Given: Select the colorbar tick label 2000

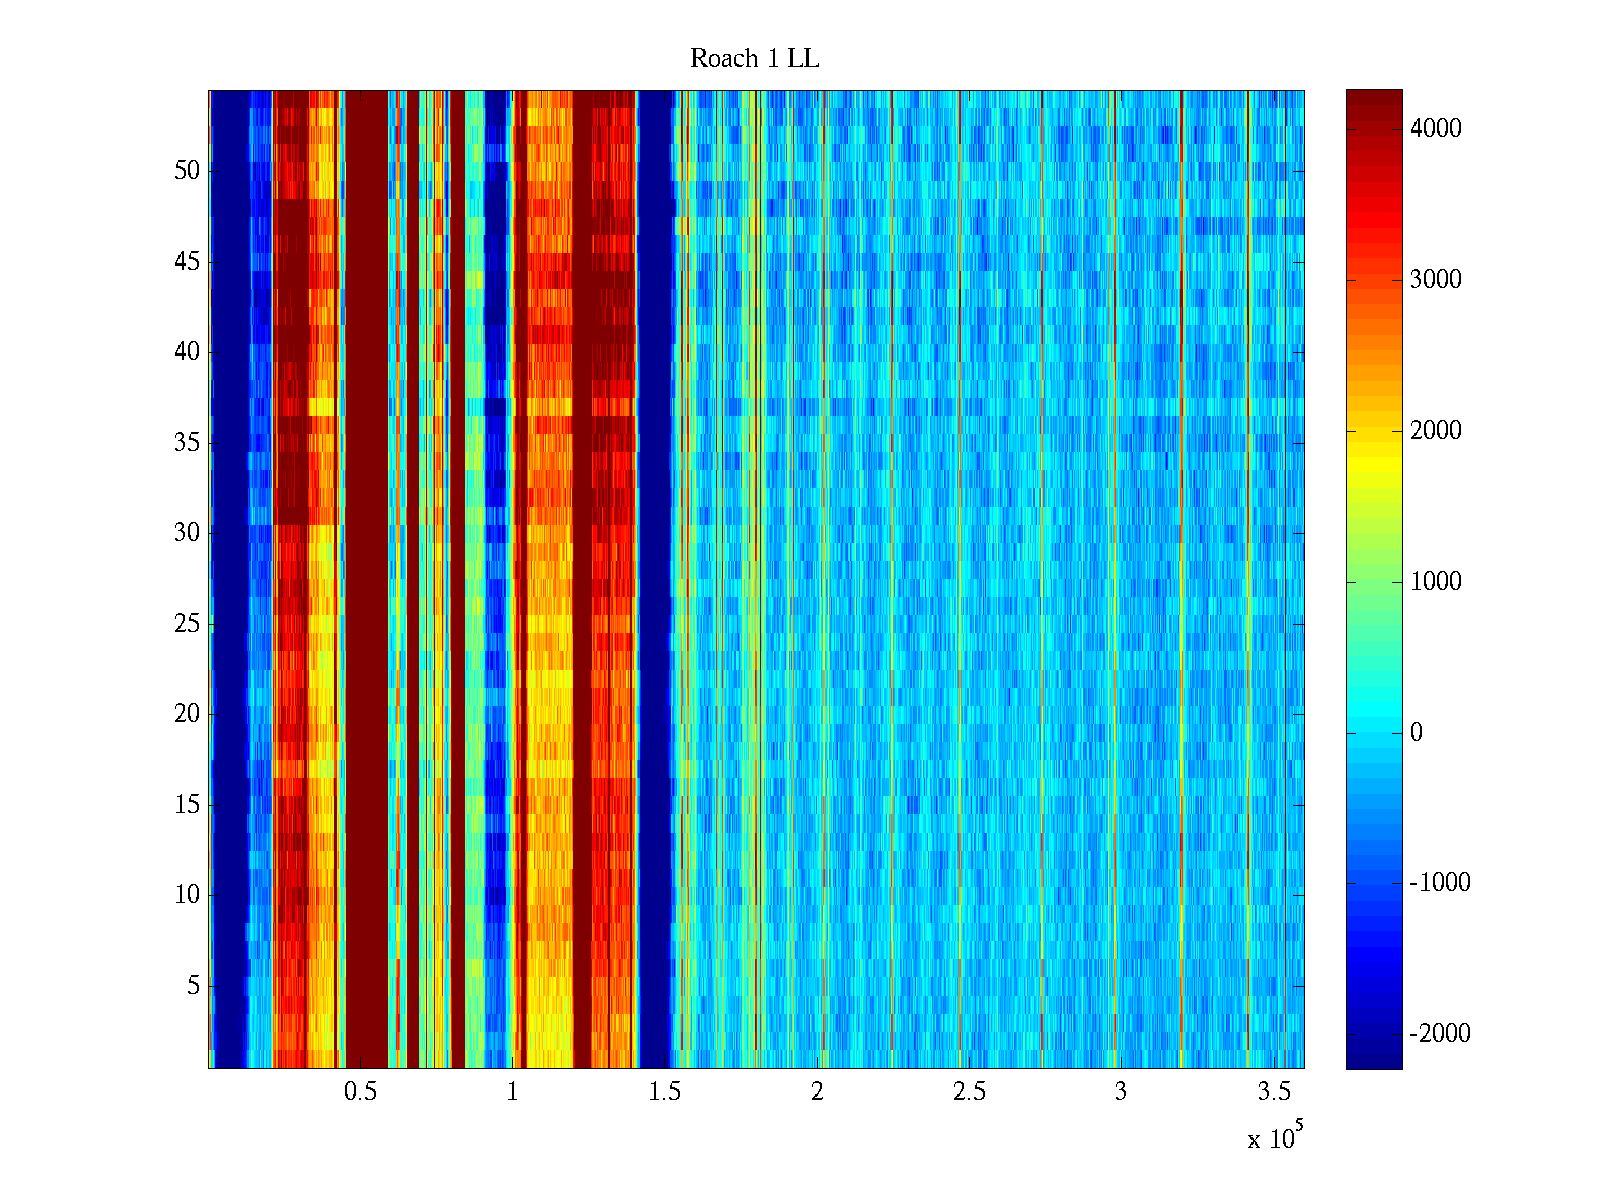Looking at the screenshot, I should pyautogui.click(x=1435, y=431).
